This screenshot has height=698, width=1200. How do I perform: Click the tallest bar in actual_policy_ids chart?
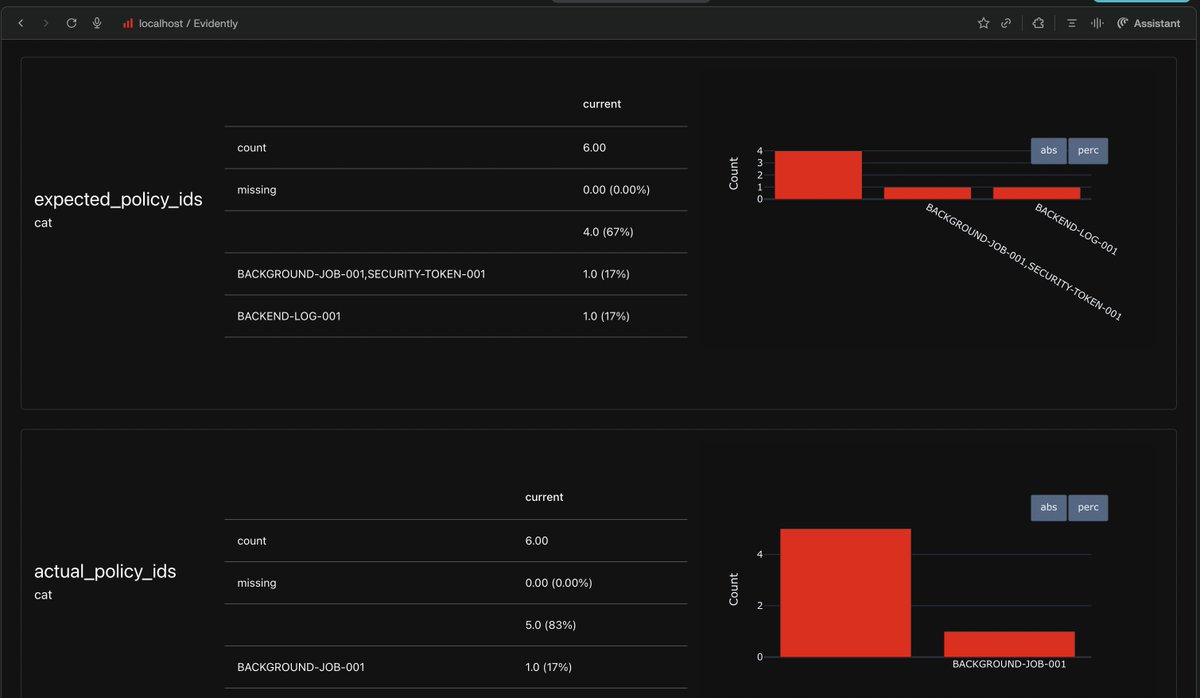[x=845, y=593]
